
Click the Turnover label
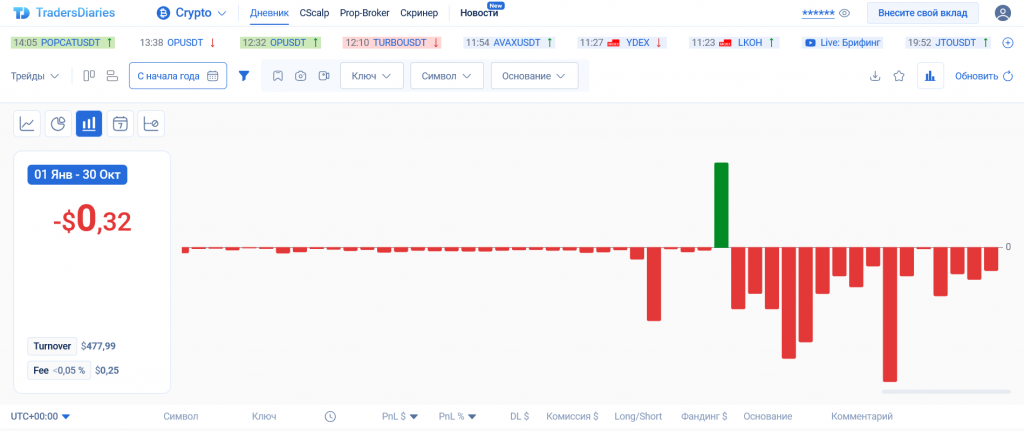point(52,346)
